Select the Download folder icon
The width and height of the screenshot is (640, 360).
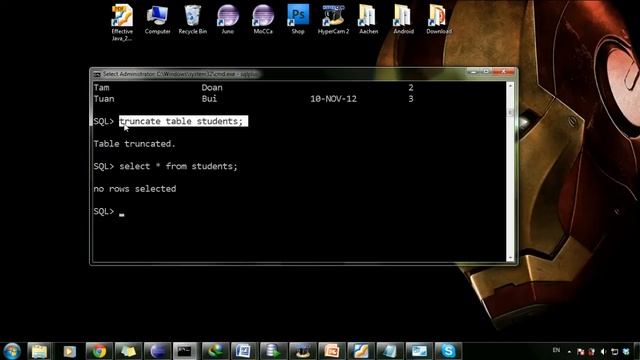[x=439, y=20]
